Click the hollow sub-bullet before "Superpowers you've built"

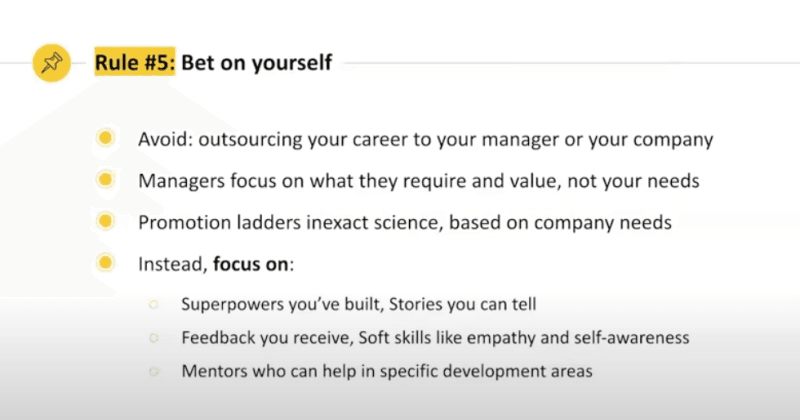coord(153,303)
